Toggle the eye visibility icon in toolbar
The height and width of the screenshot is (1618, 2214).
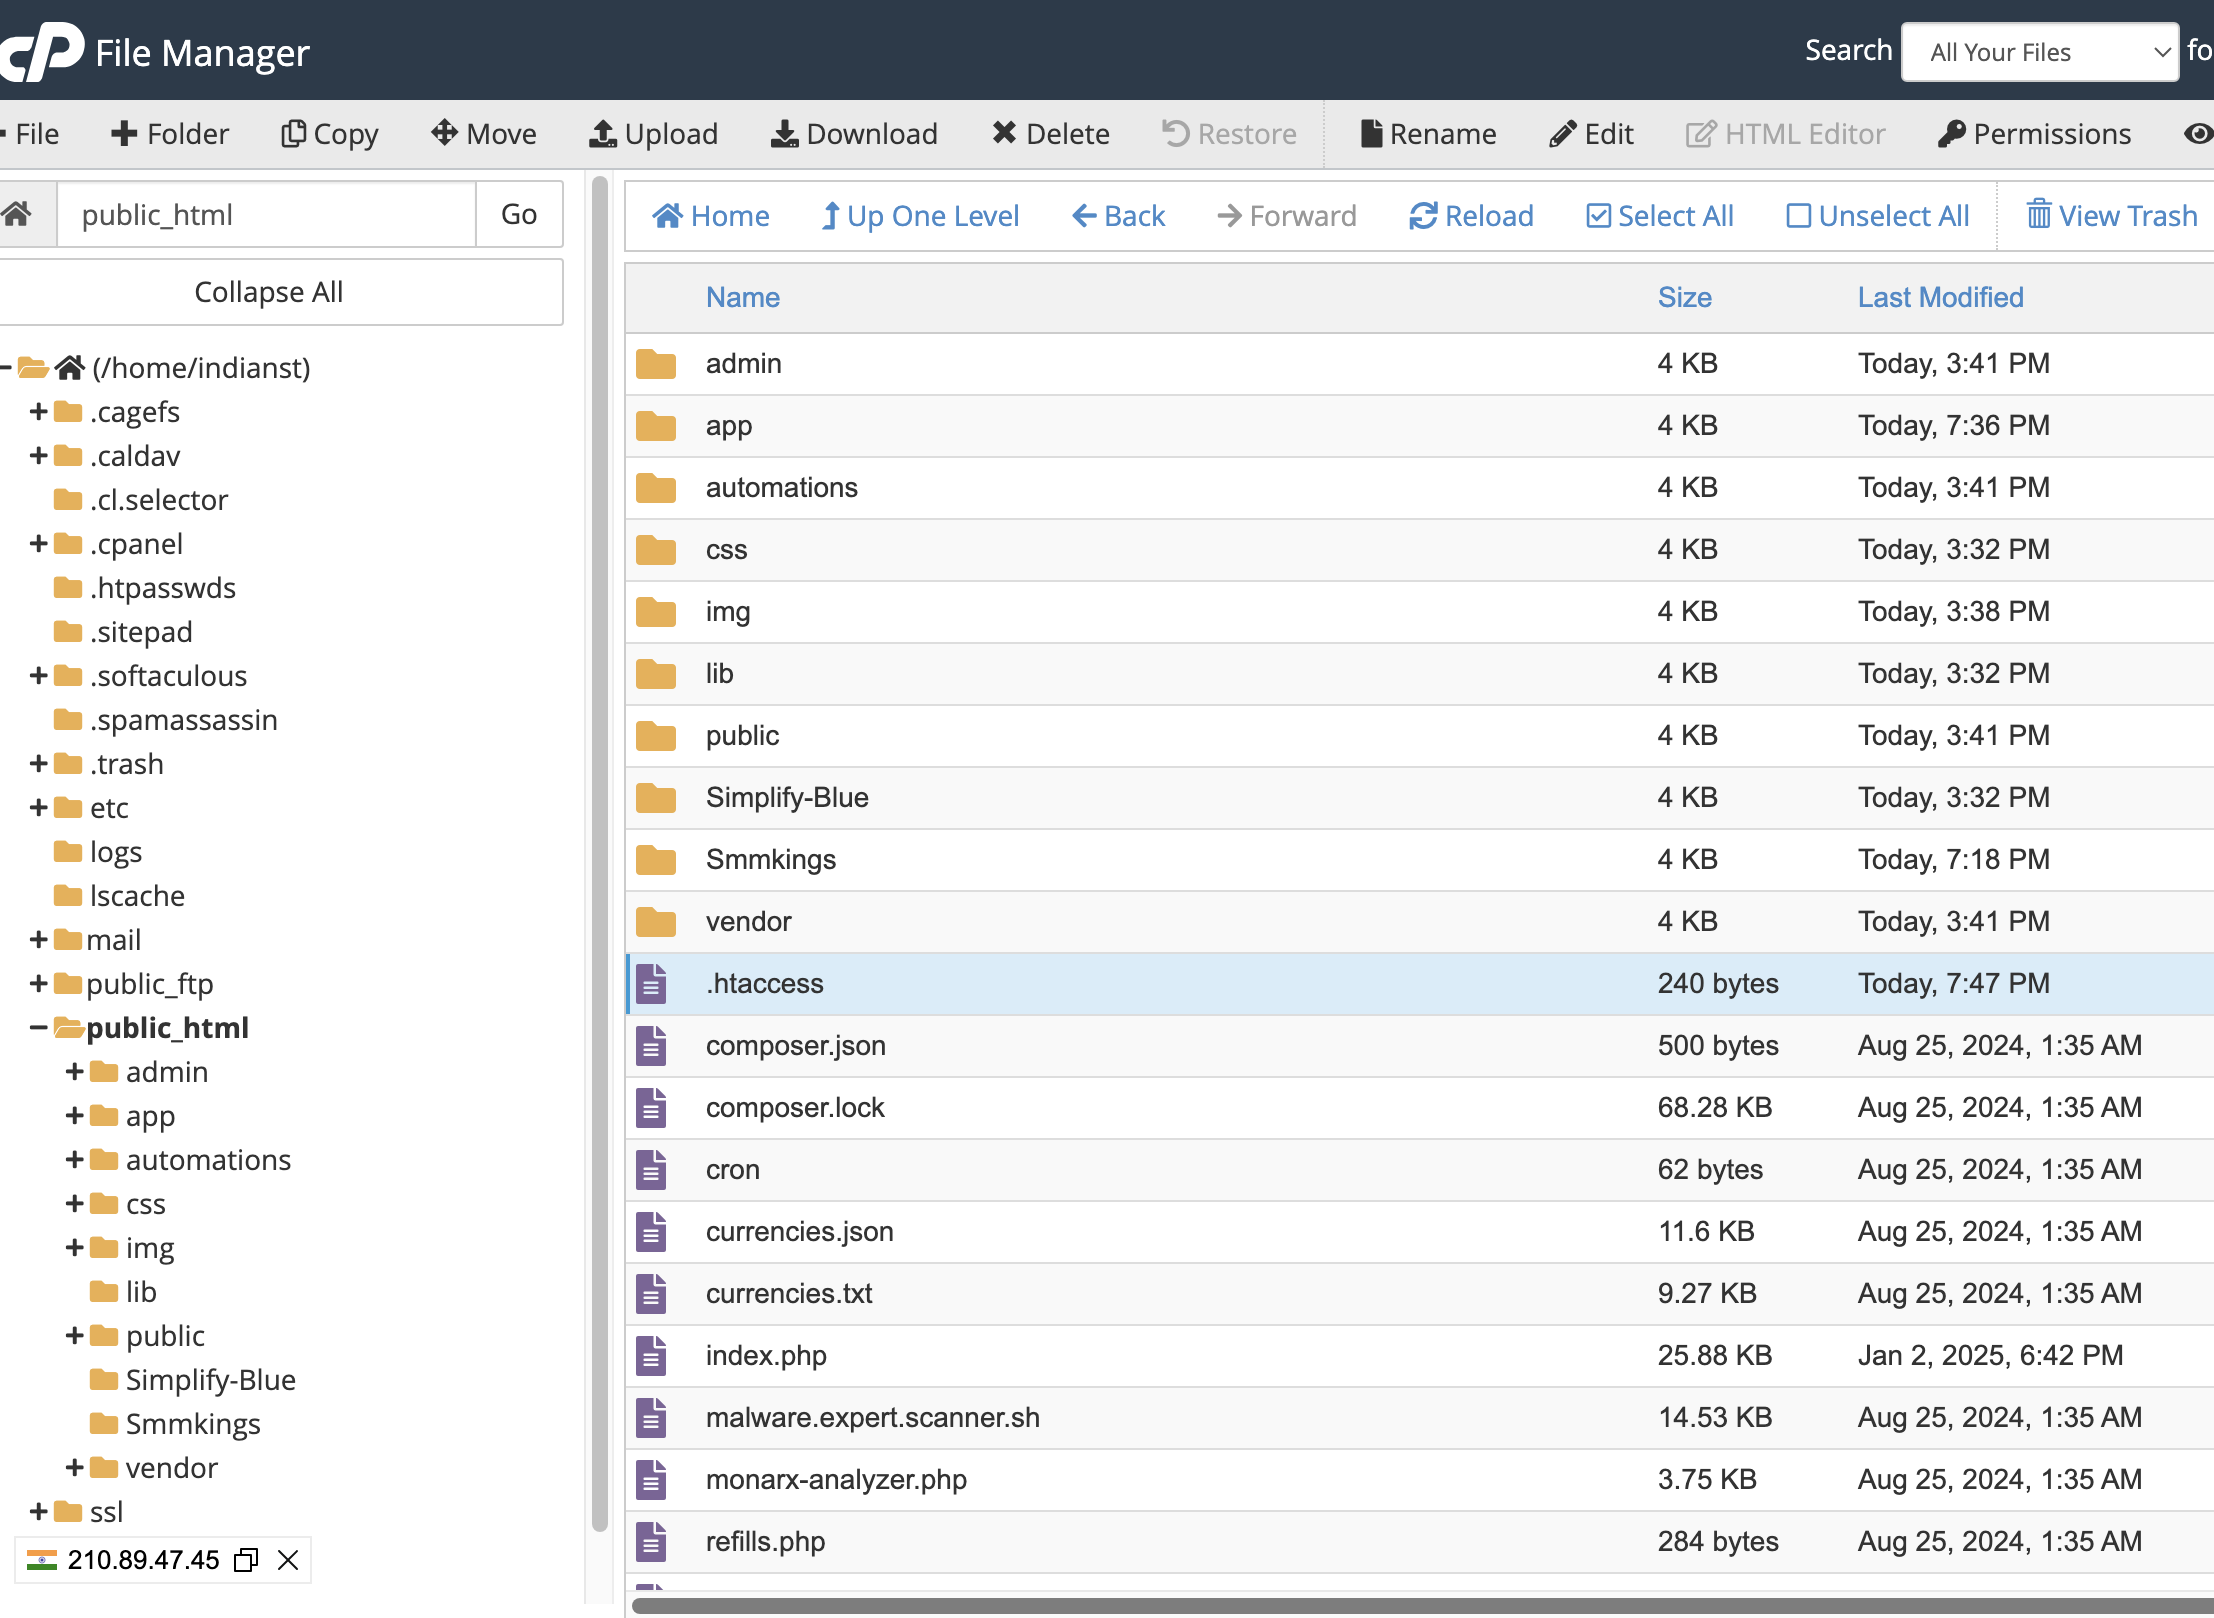[x=2197, y=134]
